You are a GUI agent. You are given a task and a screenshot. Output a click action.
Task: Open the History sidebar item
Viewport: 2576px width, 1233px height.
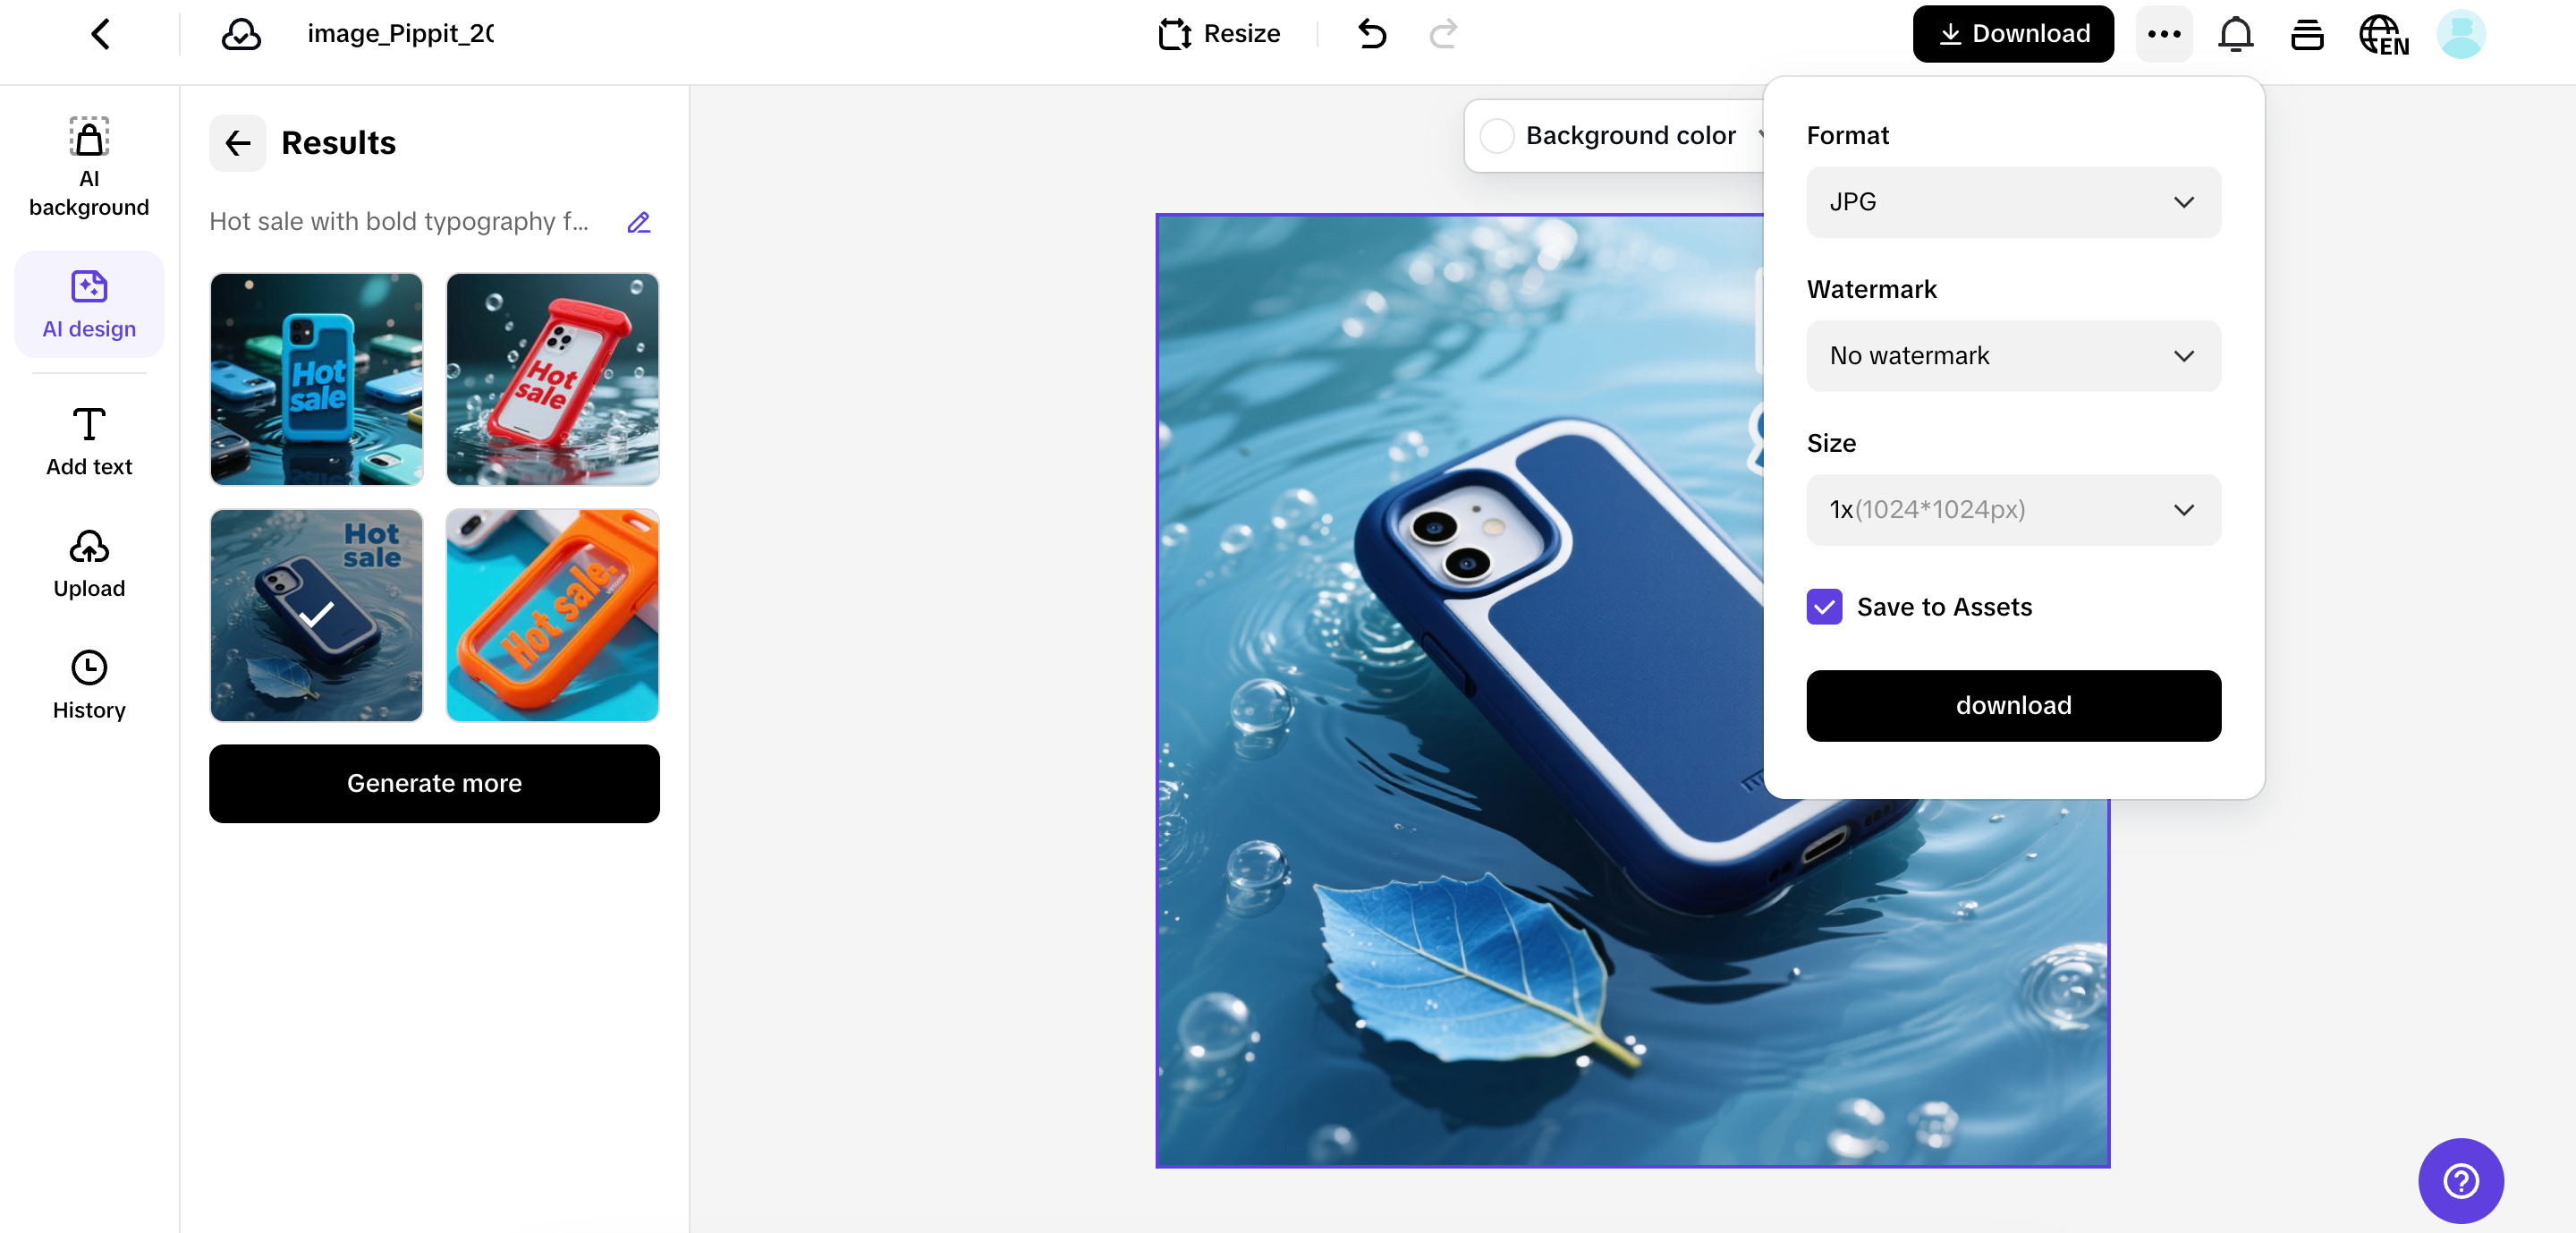[x=89, y=685]
